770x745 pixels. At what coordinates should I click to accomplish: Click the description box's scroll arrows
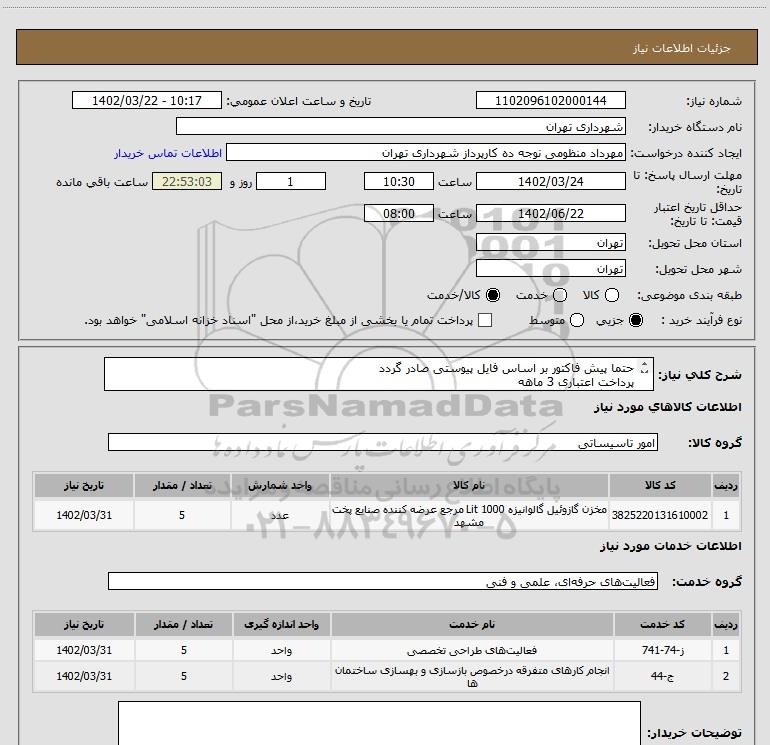645,367
